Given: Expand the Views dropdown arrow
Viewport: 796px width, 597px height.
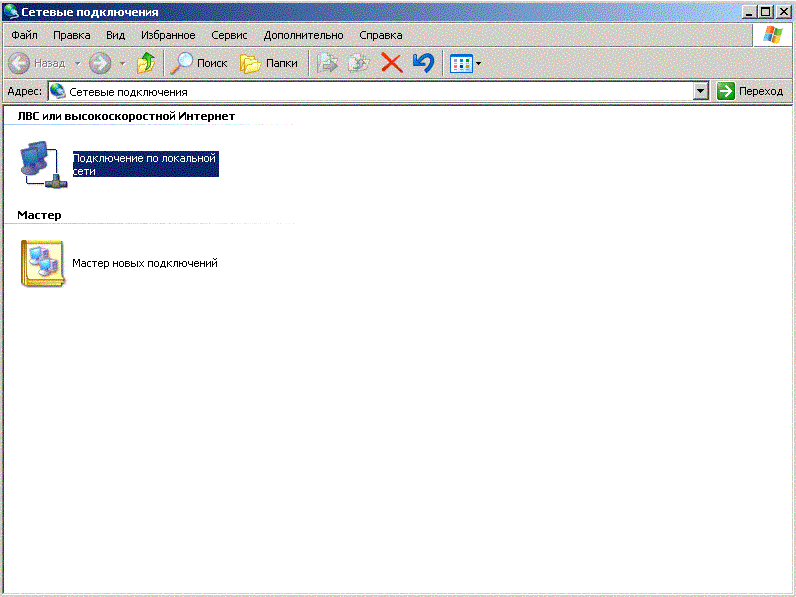Looking at the screenshot, I should coord(478,64).
